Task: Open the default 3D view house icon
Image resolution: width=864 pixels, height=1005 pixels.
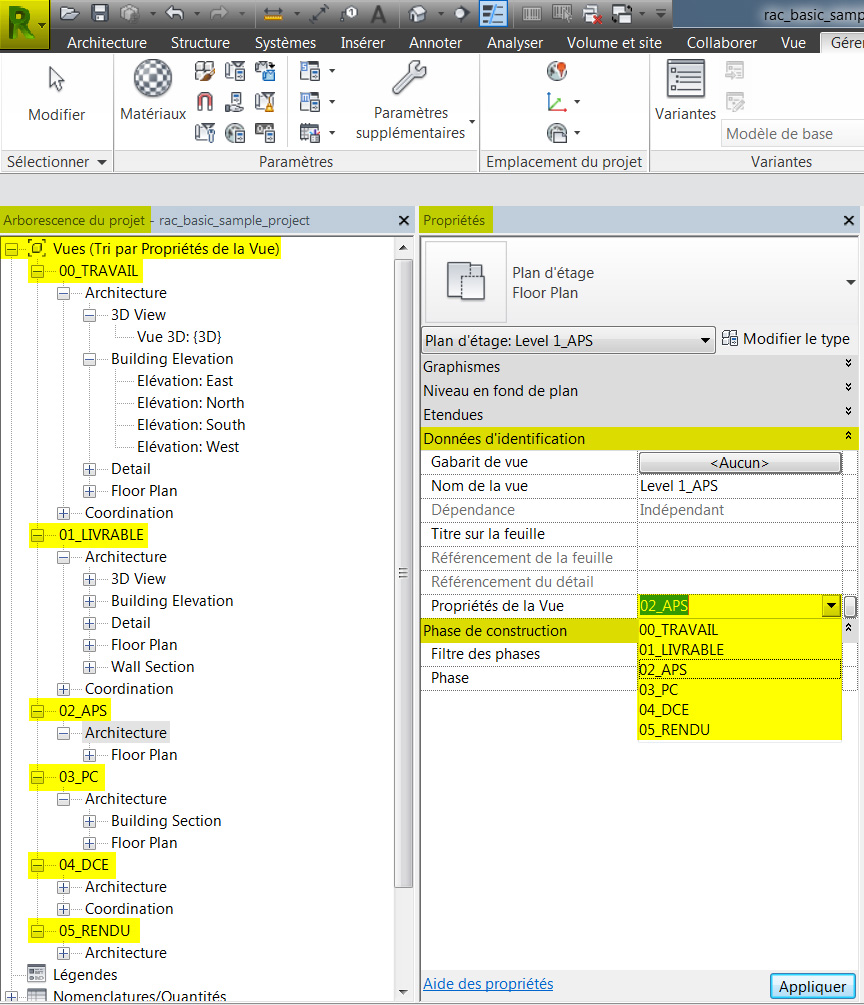Action: (416, 13)
